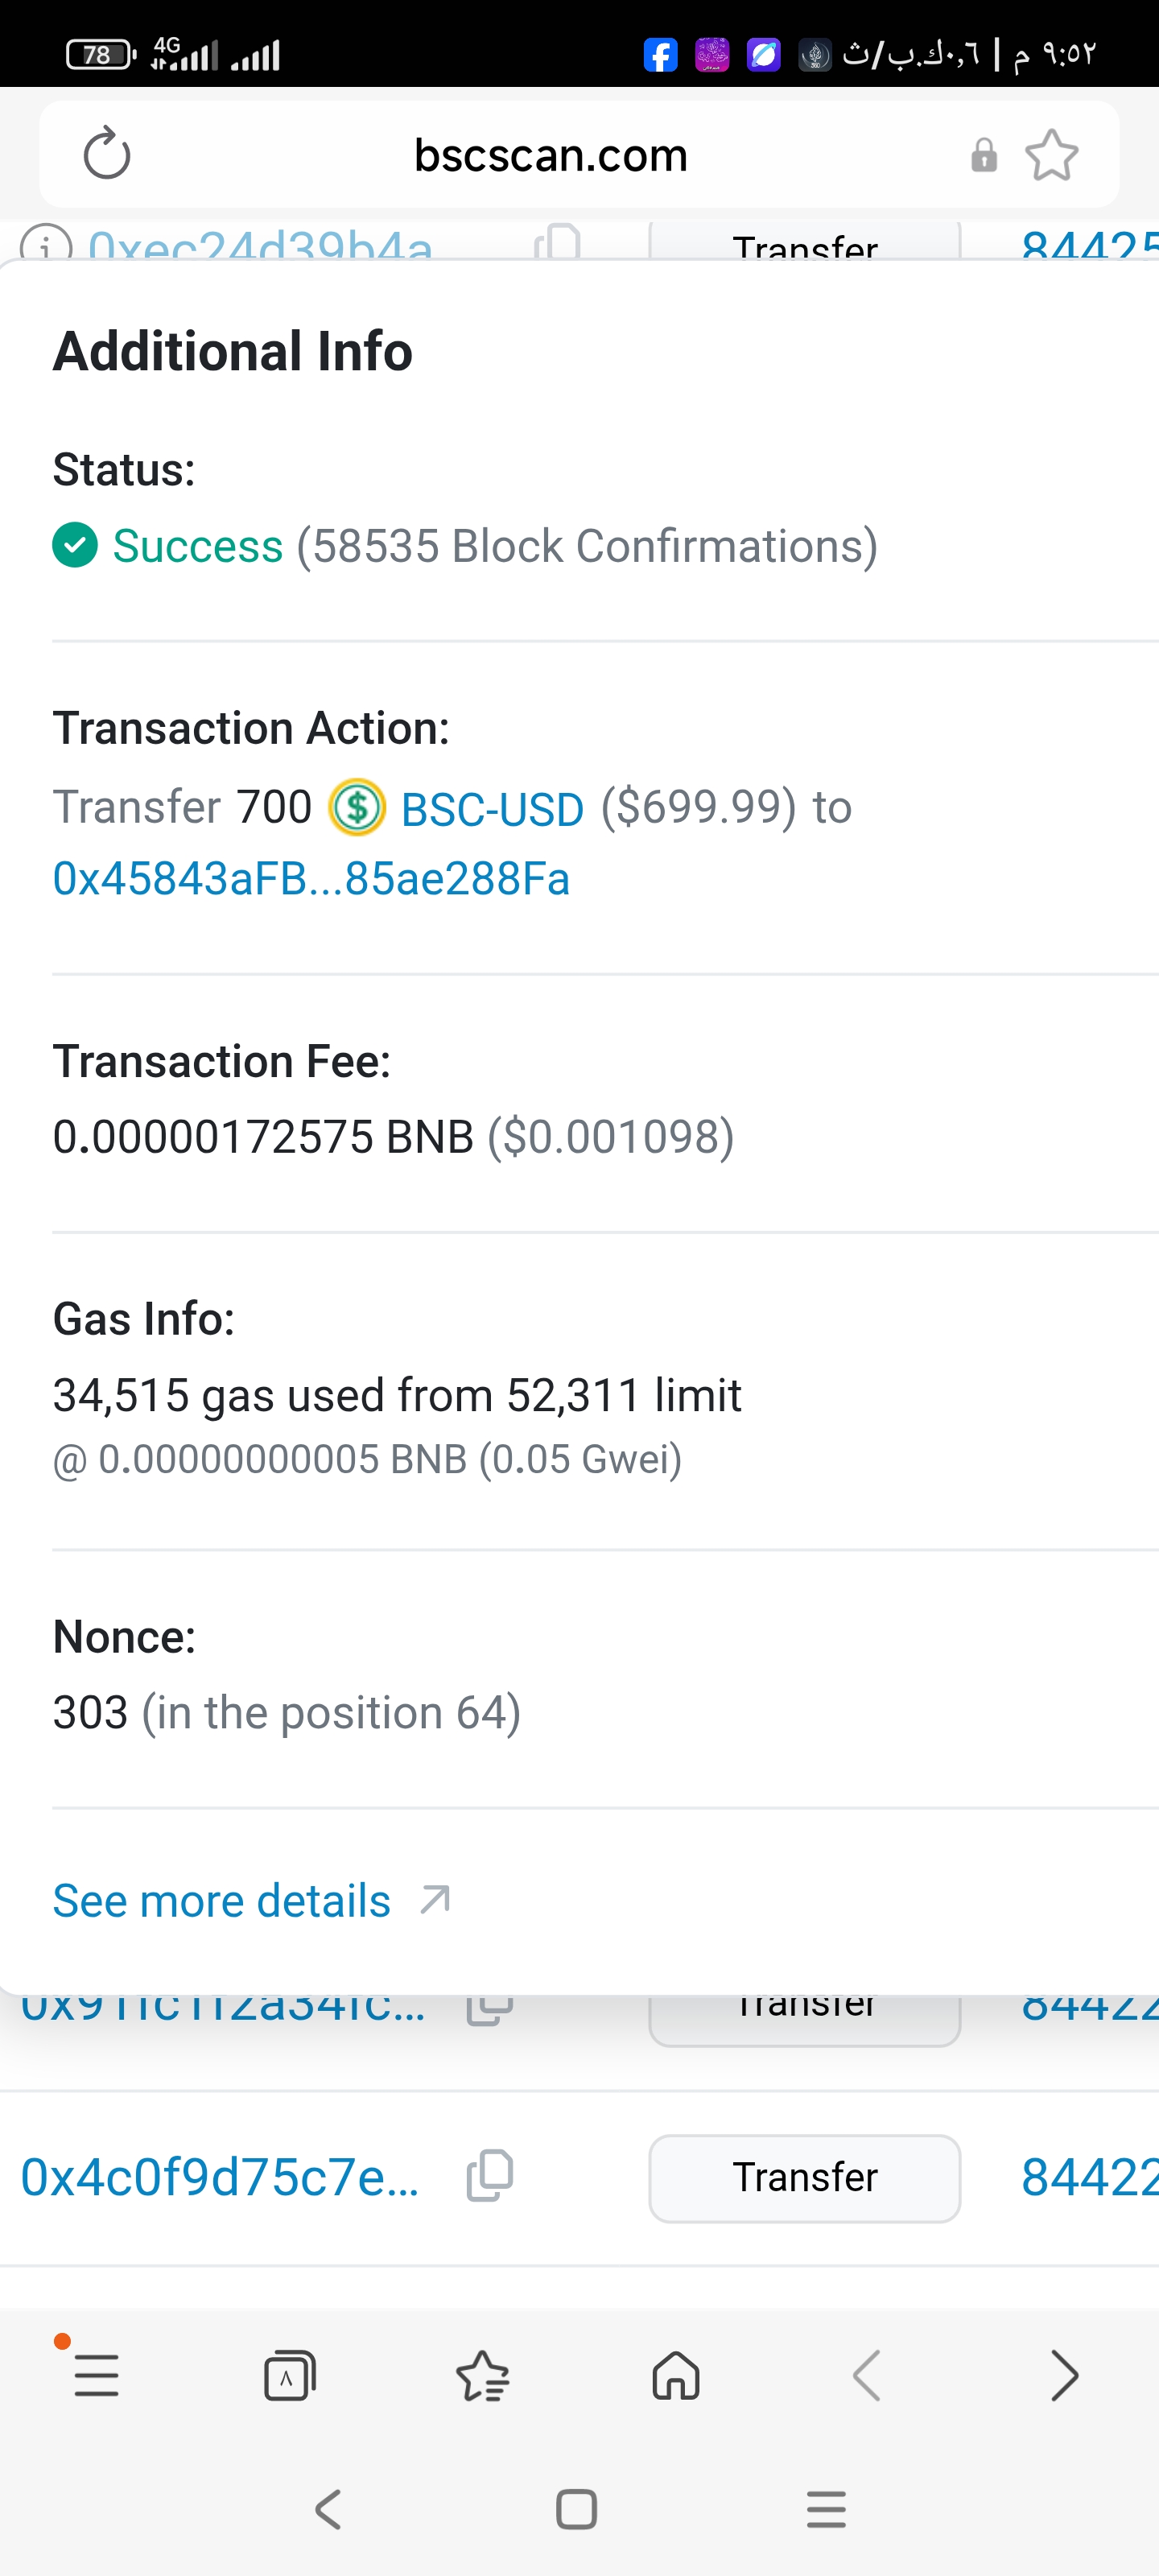Screen dimensions: 1159x2576
Task: Navigate forward with the right arrow
Action: (1064, 2375)
